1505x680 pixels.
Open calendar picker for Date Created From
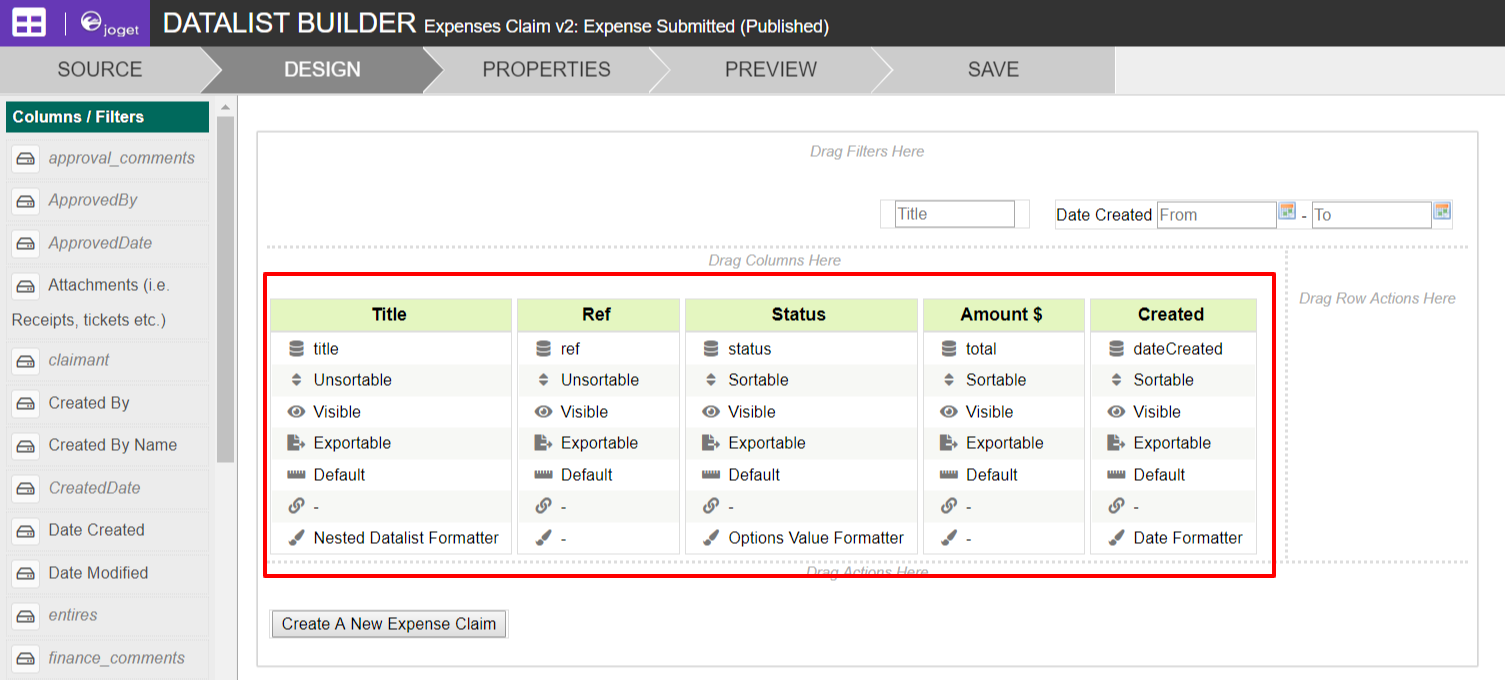pos(1287,212)
